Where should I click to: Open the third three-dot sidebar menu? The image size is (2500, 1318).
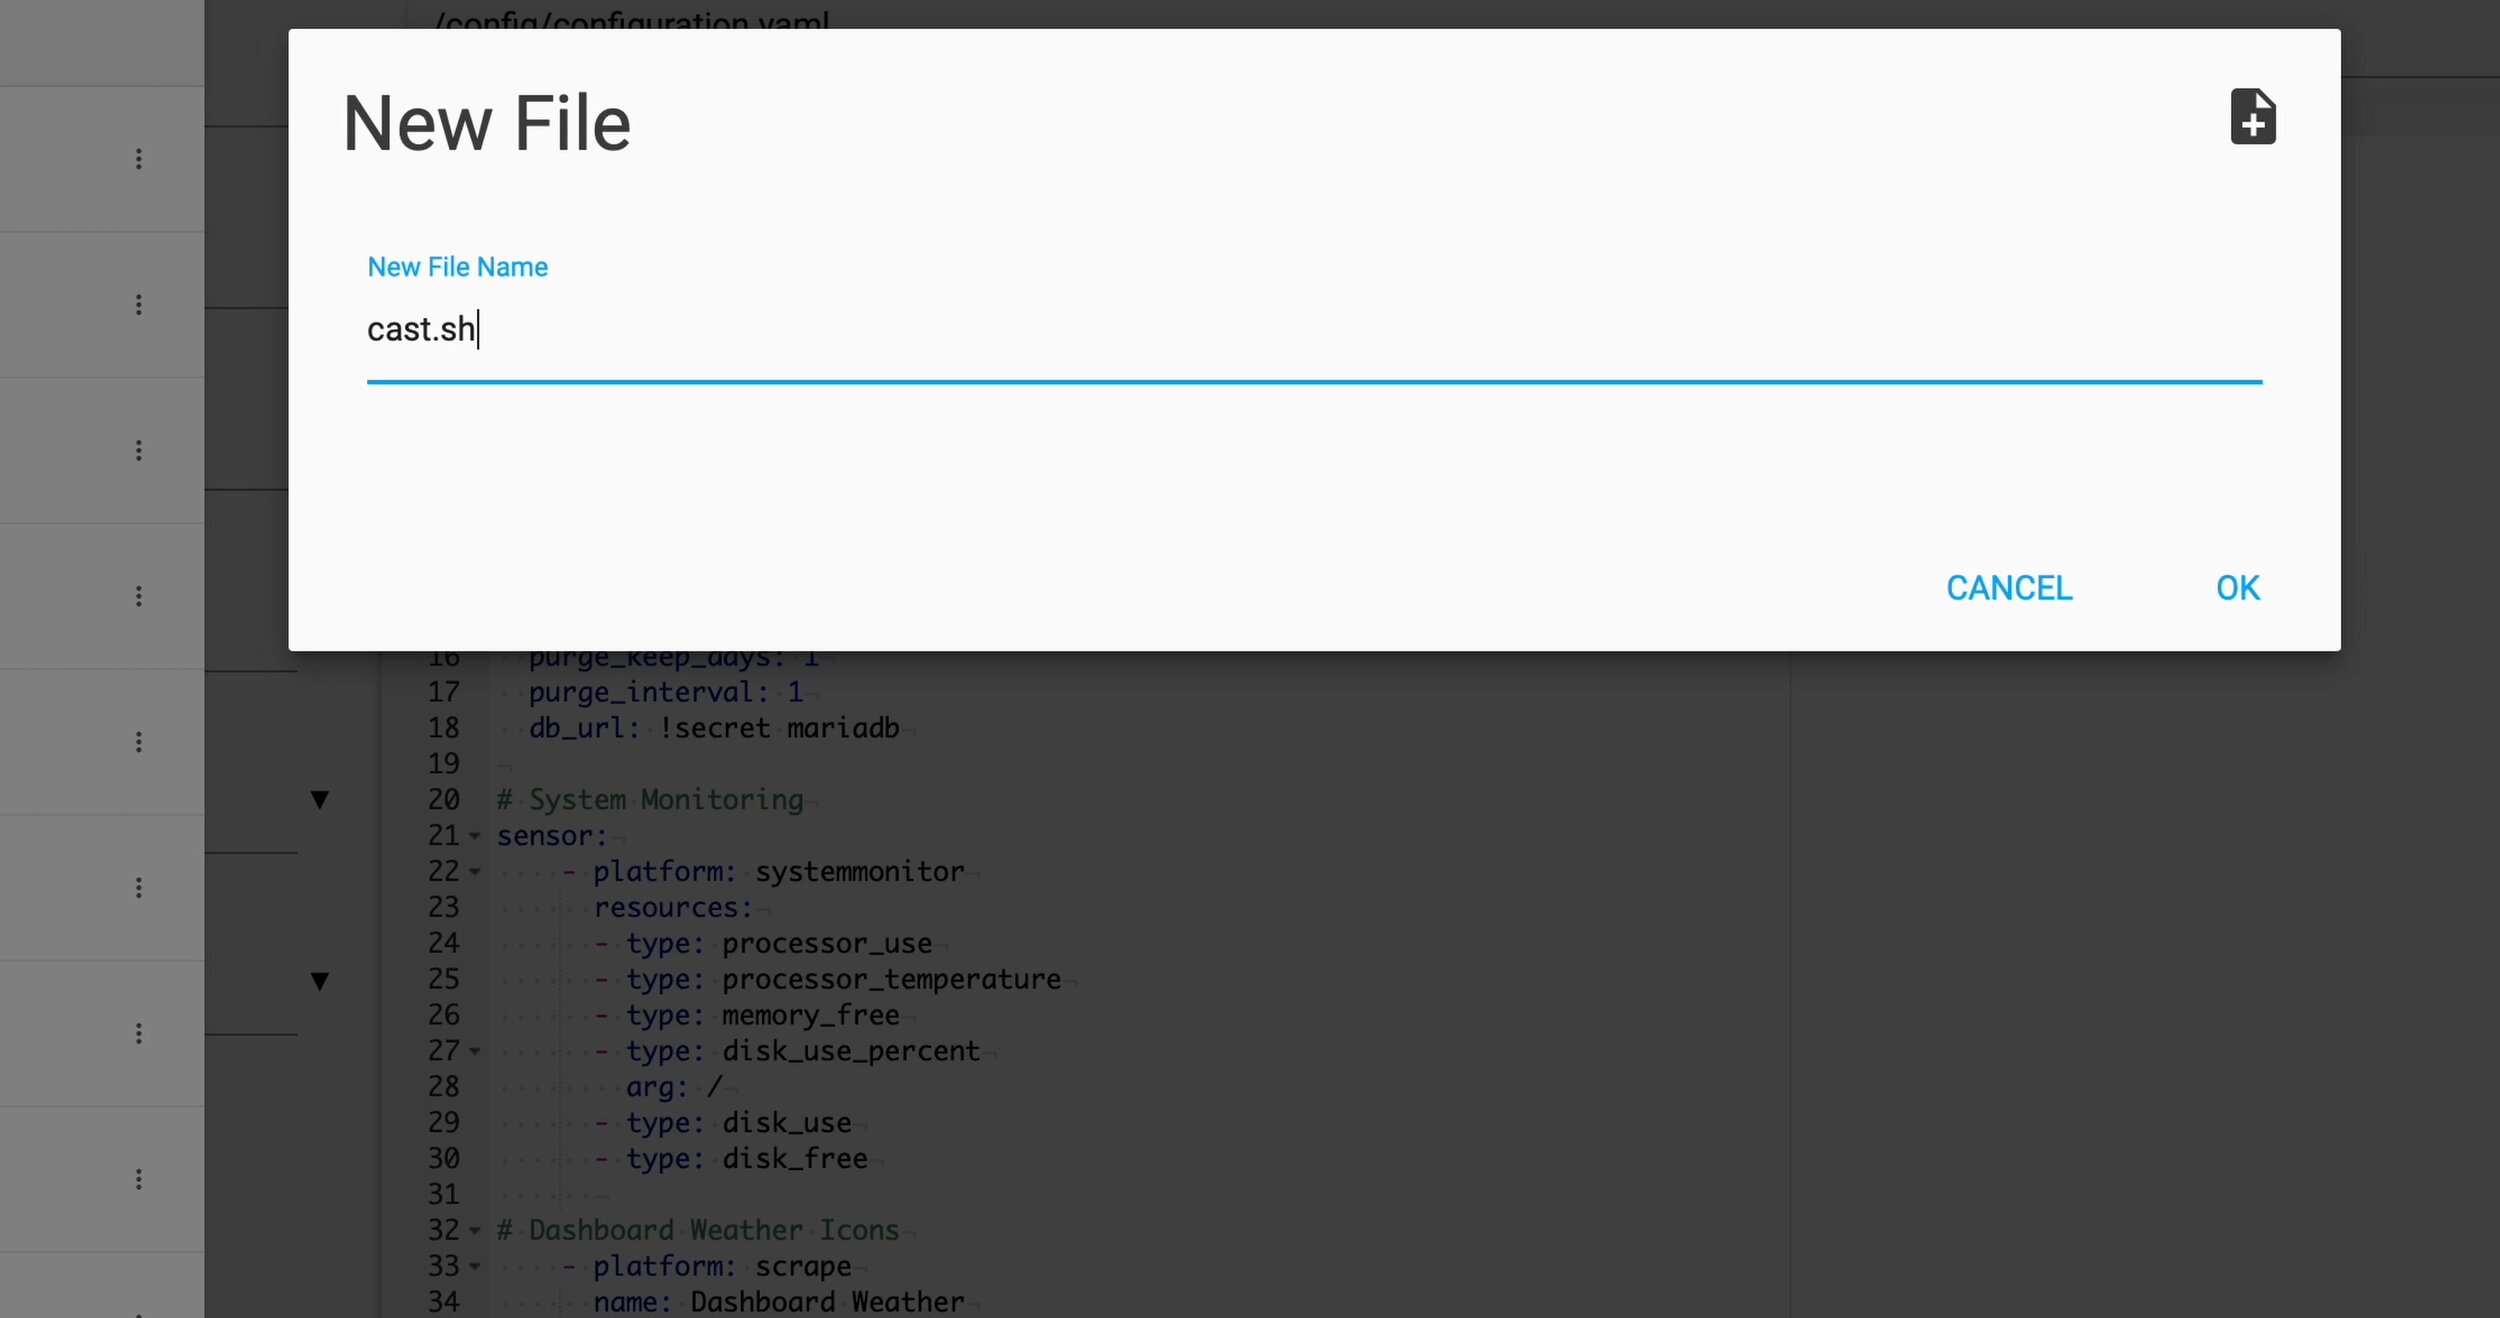[x=139, y=450]
